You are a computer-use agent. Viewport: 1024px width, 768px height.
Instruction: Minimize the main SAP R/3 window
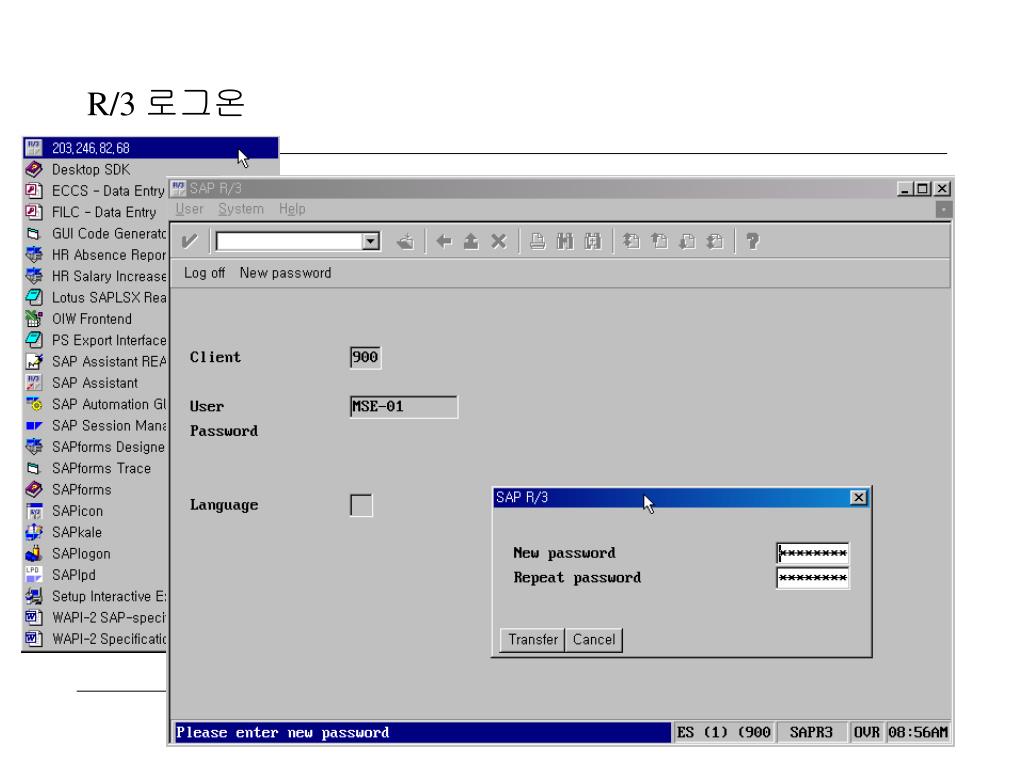pyautogui.click(x=905, y=189)
